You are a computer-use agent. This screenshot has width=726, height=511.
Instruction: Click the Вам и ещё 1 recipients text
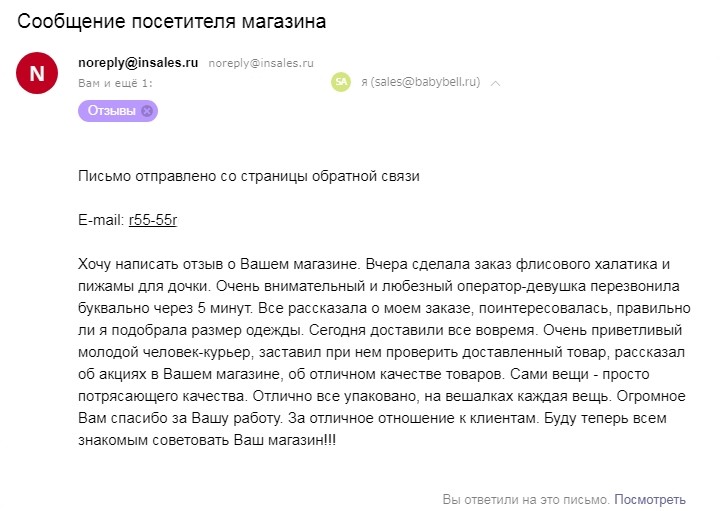point(115,83)
